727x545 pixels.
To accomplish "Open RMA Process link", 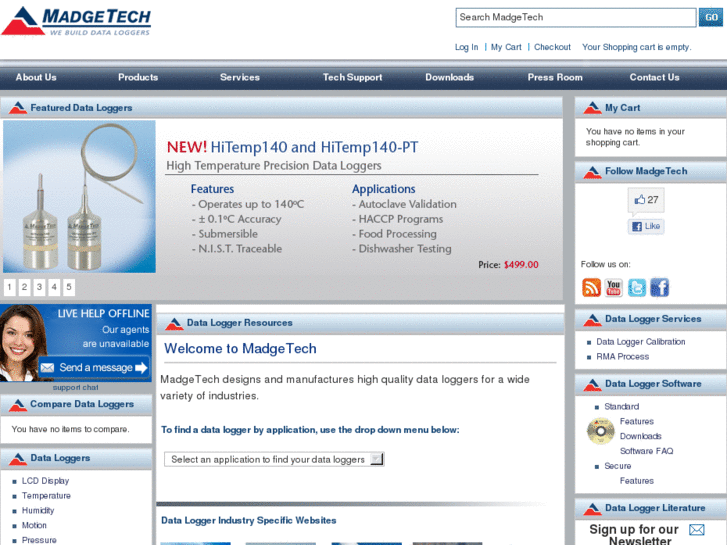I will 623,357.
